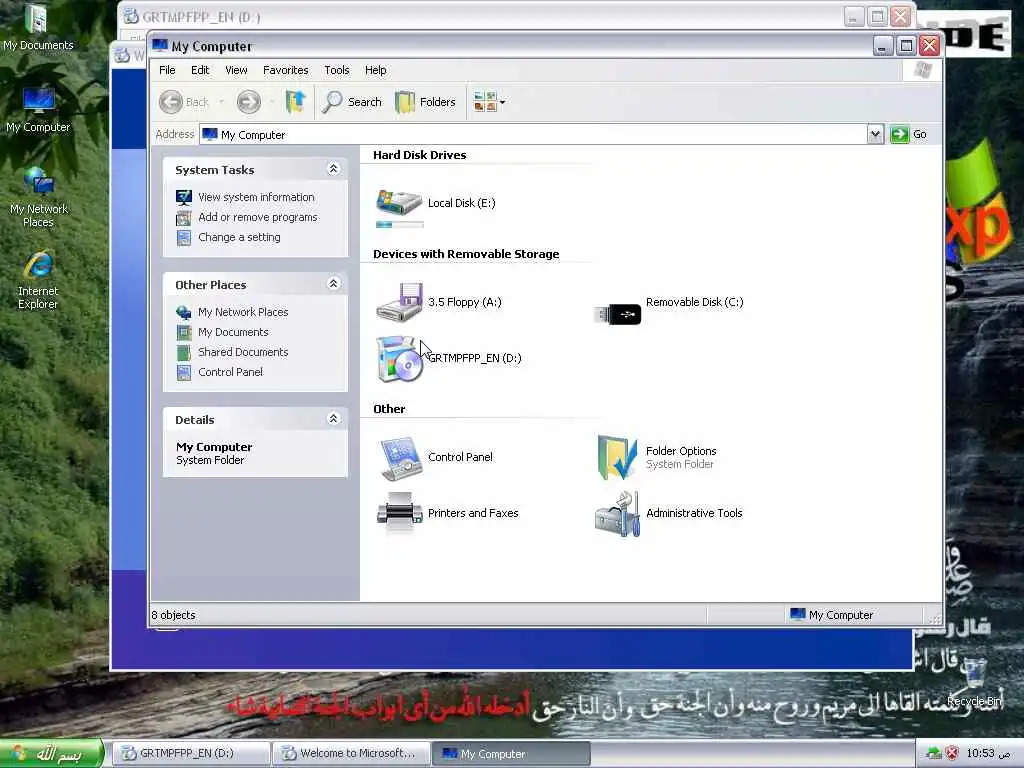This screenshot has width=1024, height=768.
Task: Expand the Address bar dropdown
Action: coord(875,135)
